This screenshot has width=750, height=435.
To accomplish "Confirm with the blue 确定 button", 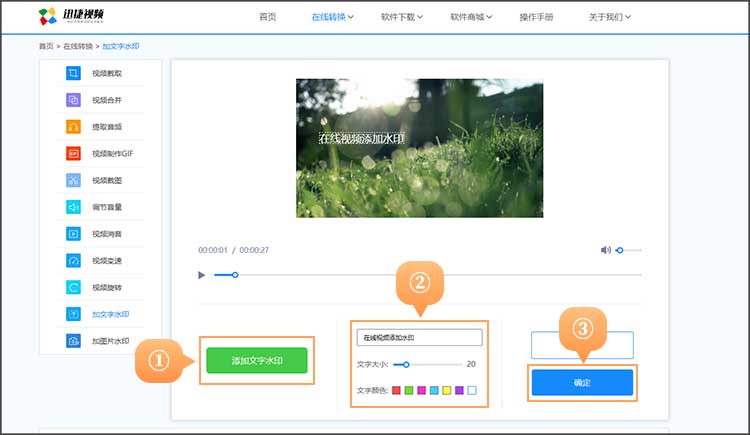I will [582, 382].
